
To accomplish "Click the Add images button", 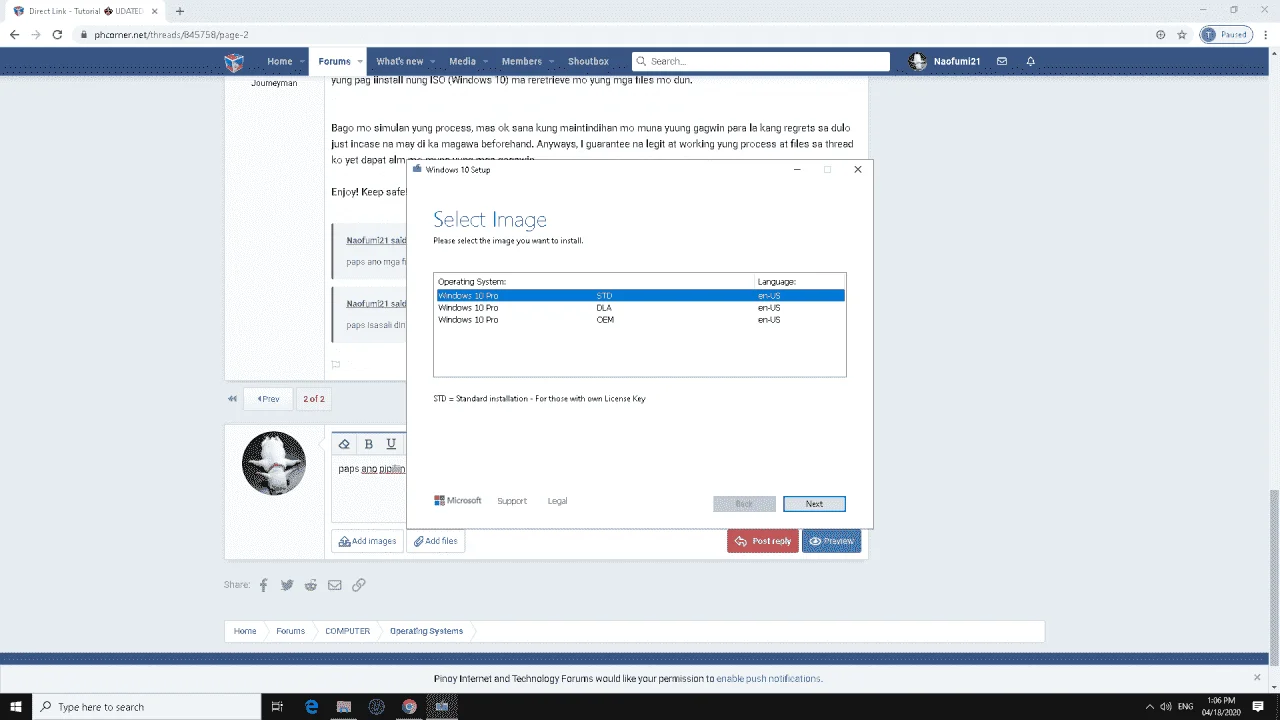I will click(367, 541).
